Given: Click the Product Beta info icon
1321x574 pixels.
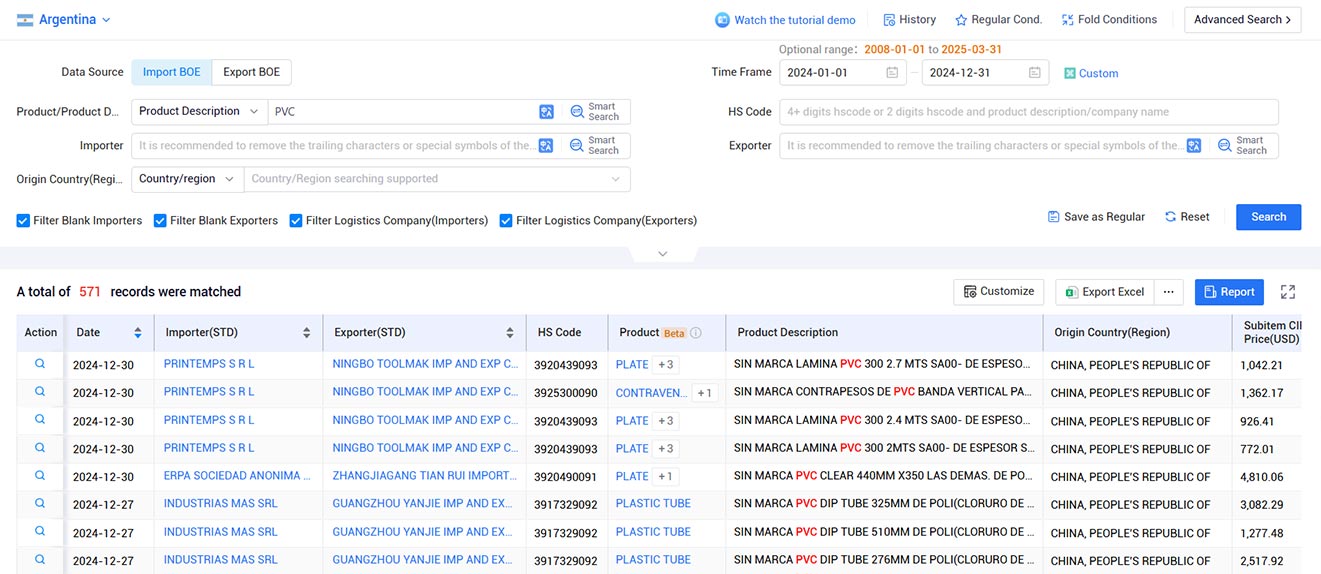Looking at the screenshot, I should point(696,333).
